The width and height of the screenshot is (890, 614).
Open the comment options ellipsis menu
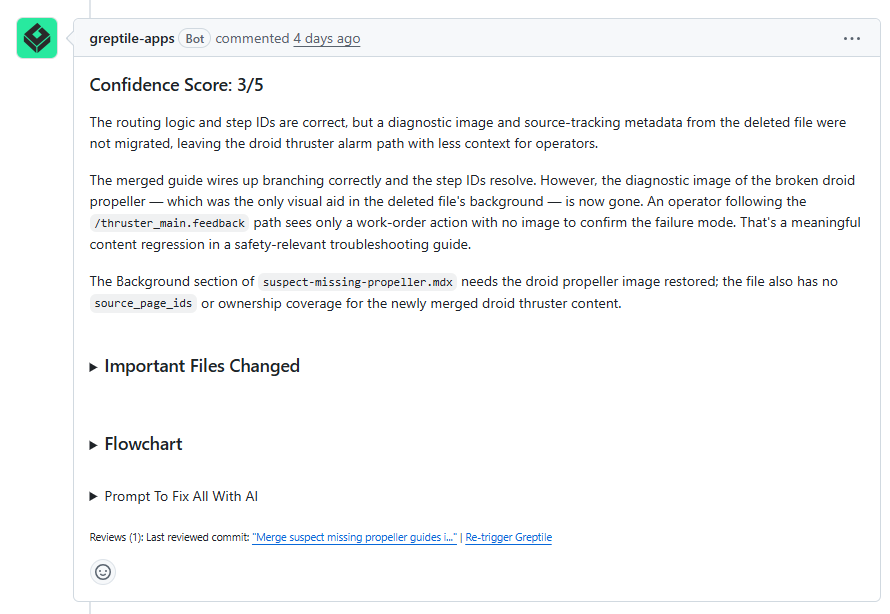click(x=851, y=39)
